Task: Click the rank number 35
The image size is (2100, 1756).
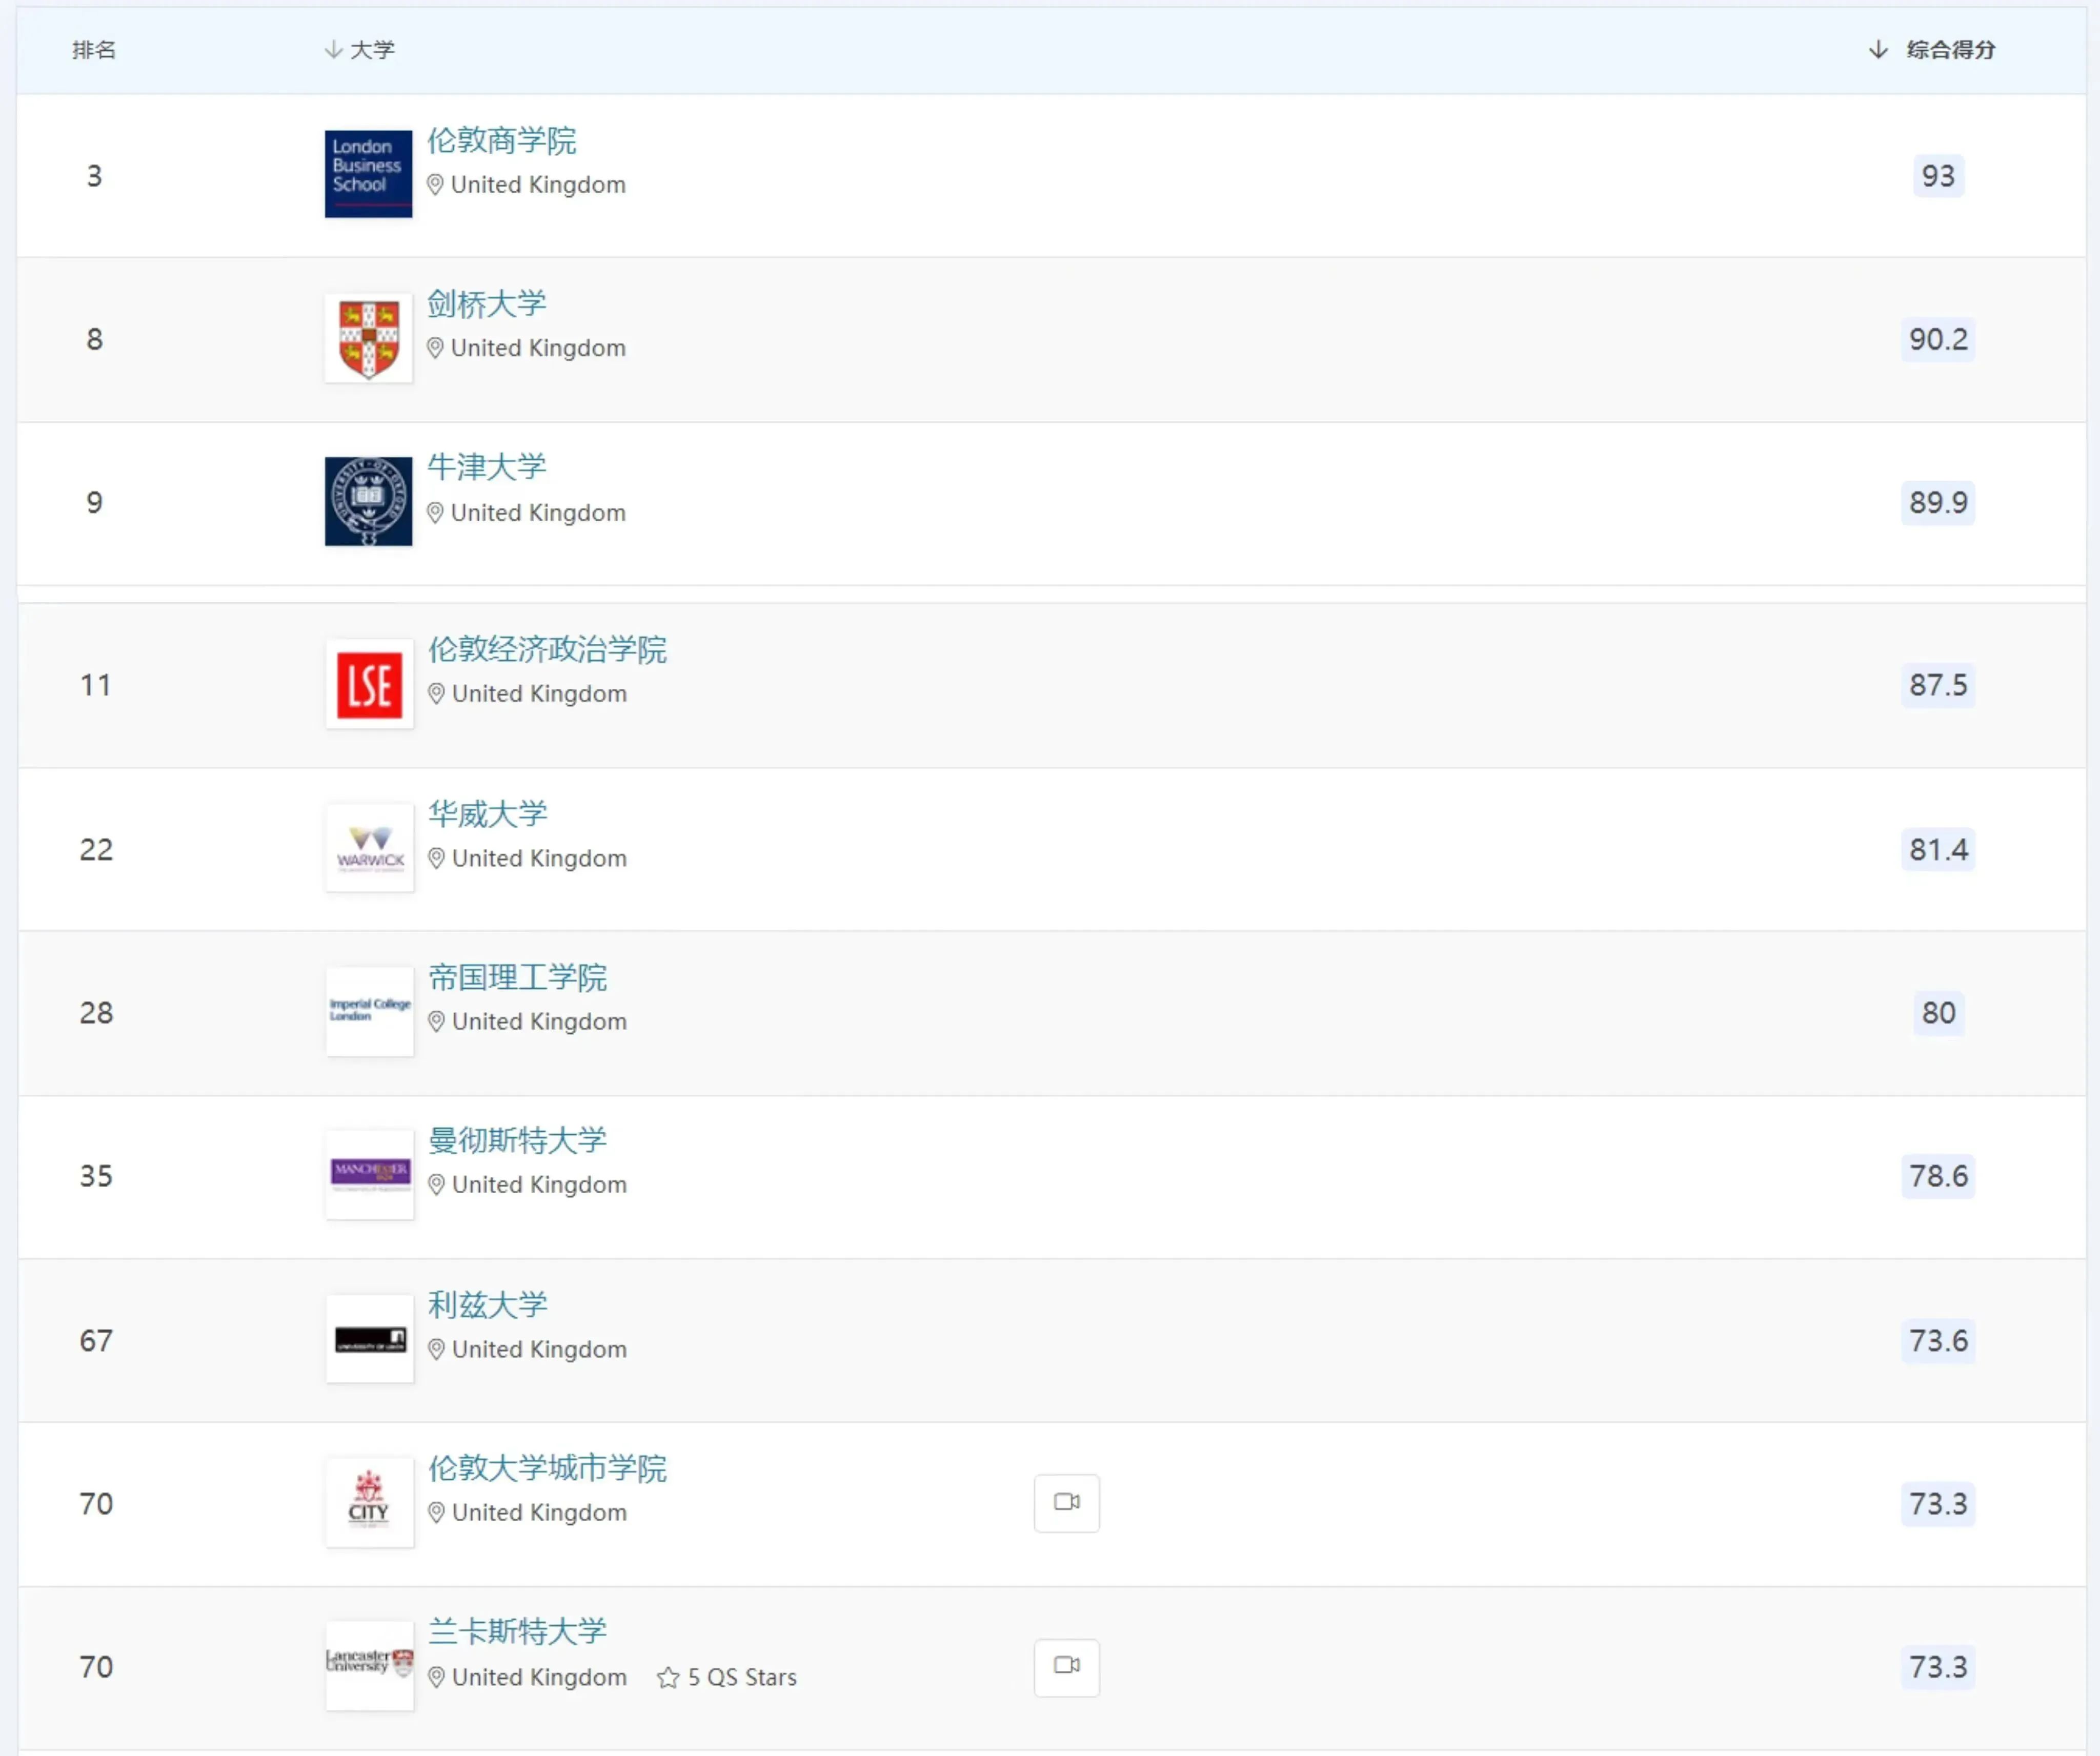Action: [96, 1176]
